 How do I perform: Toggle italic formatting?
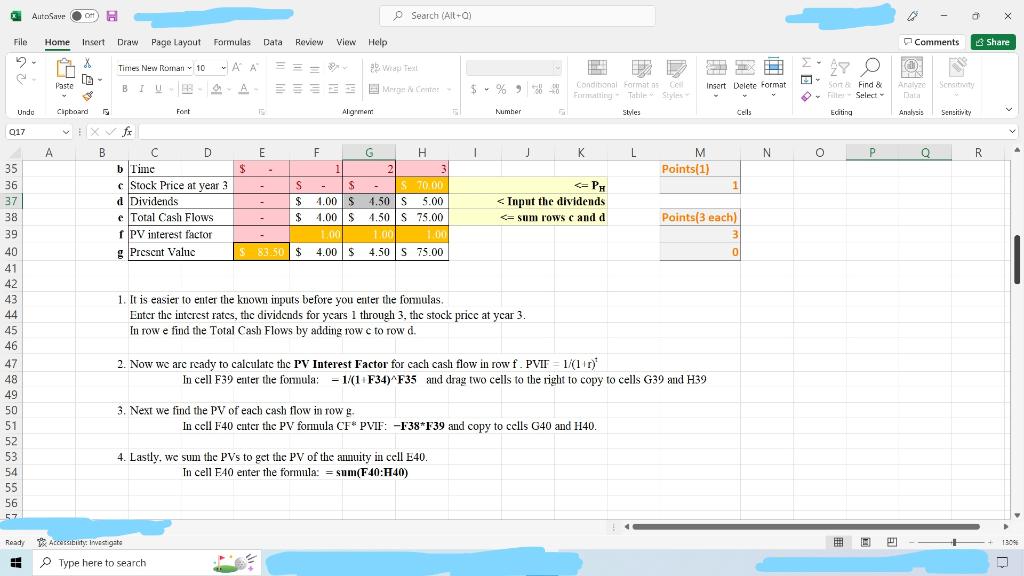tap(141, 89)
